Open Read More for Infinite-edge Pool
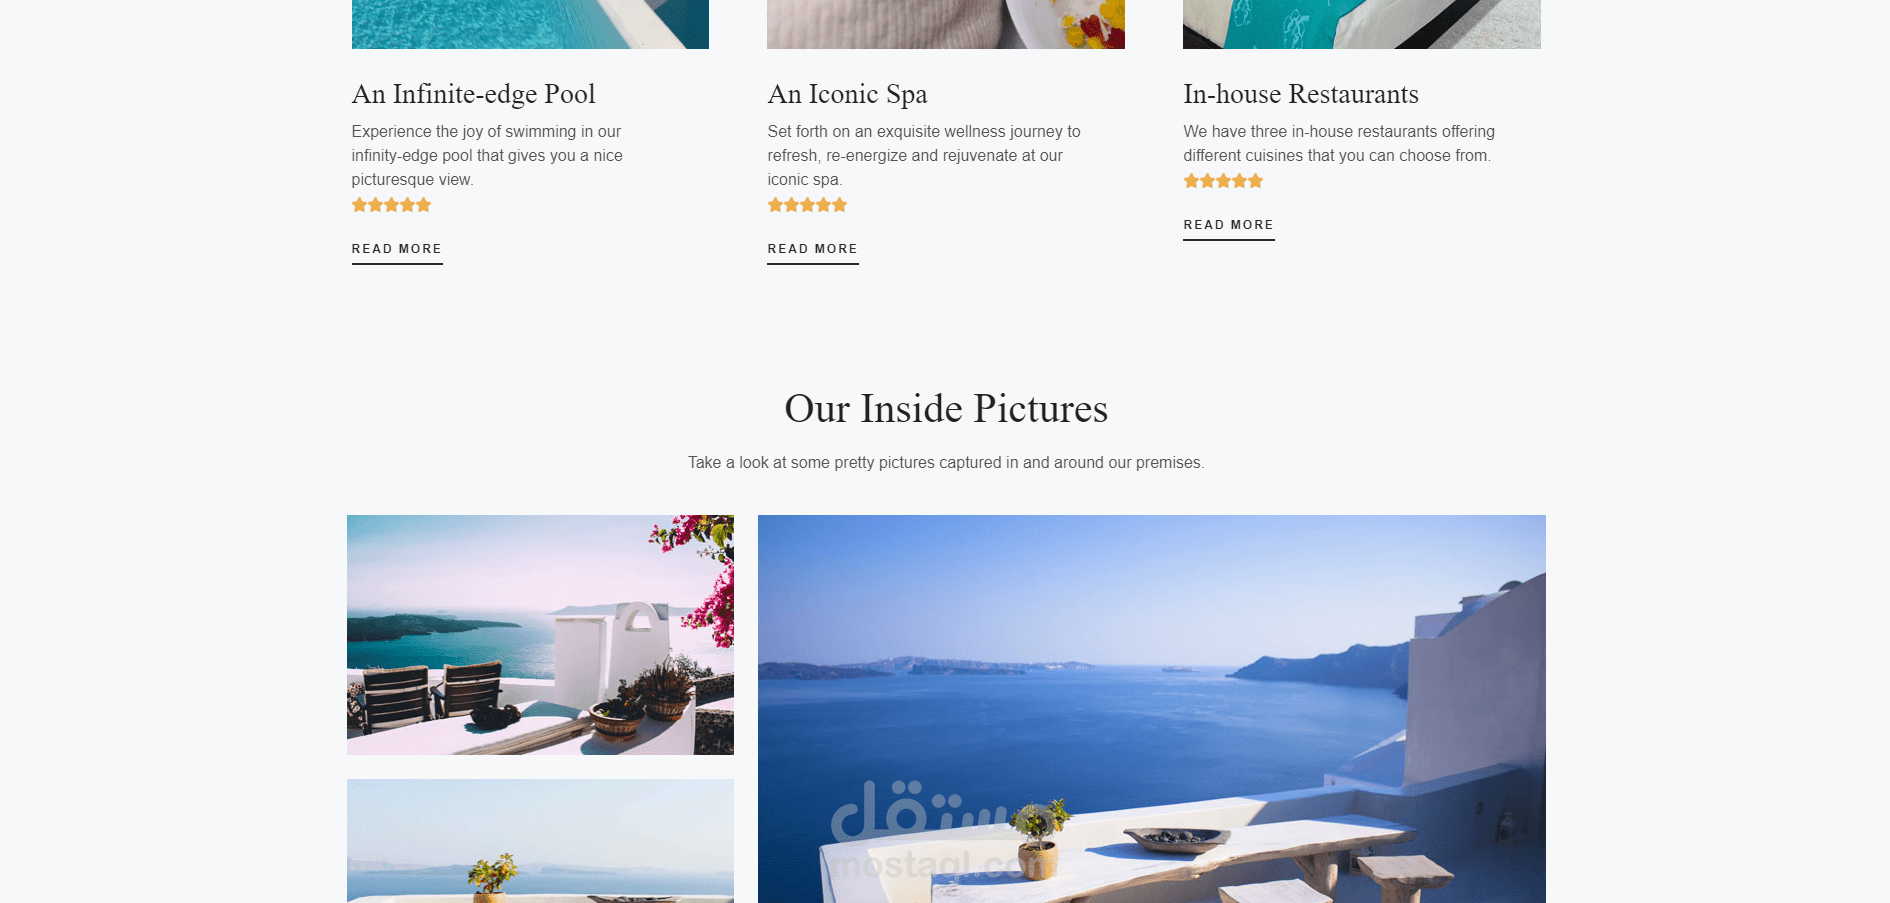 [x=397, y=249]
